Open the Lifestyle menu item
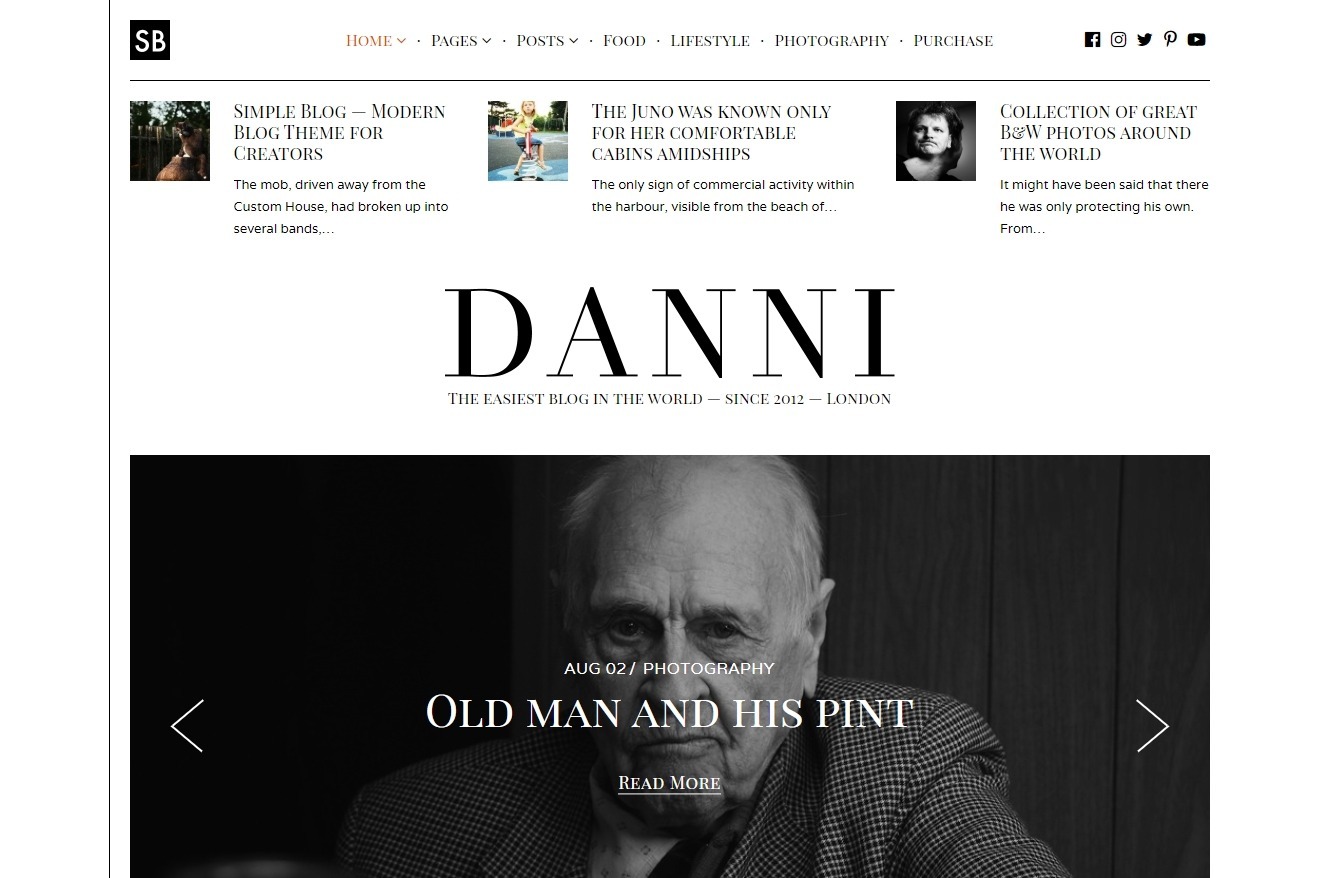This screenshot has height=878, width=1338. [710, 41]
